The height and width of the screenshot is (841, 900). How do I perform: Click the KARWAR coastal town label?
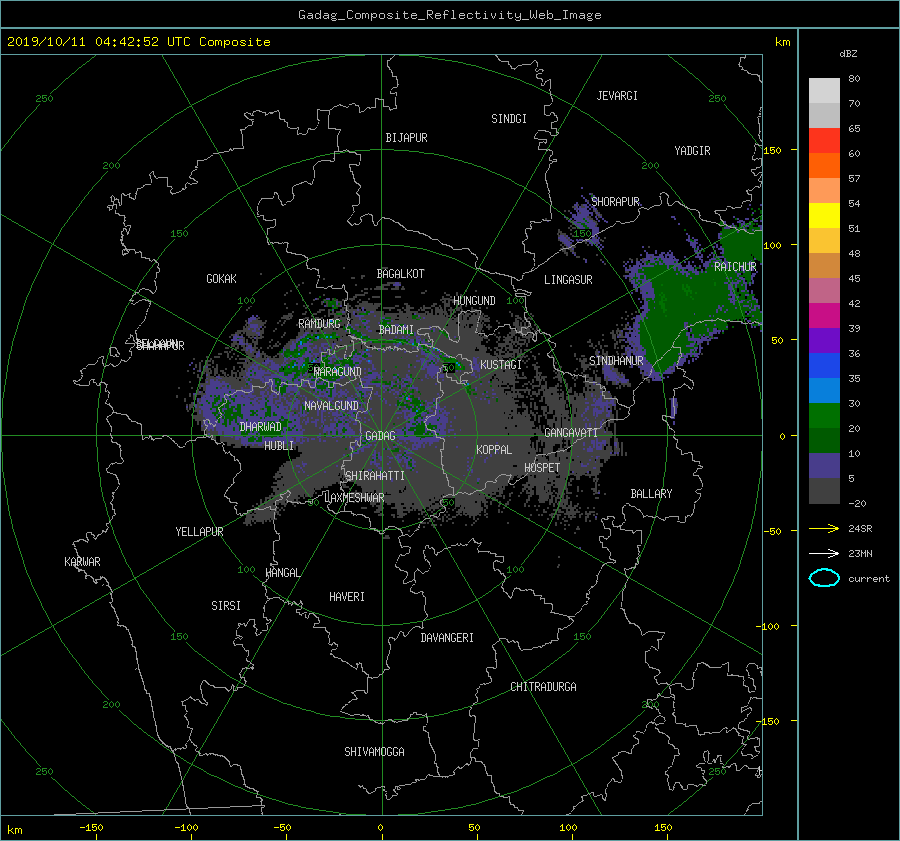(x=82, y=561)
